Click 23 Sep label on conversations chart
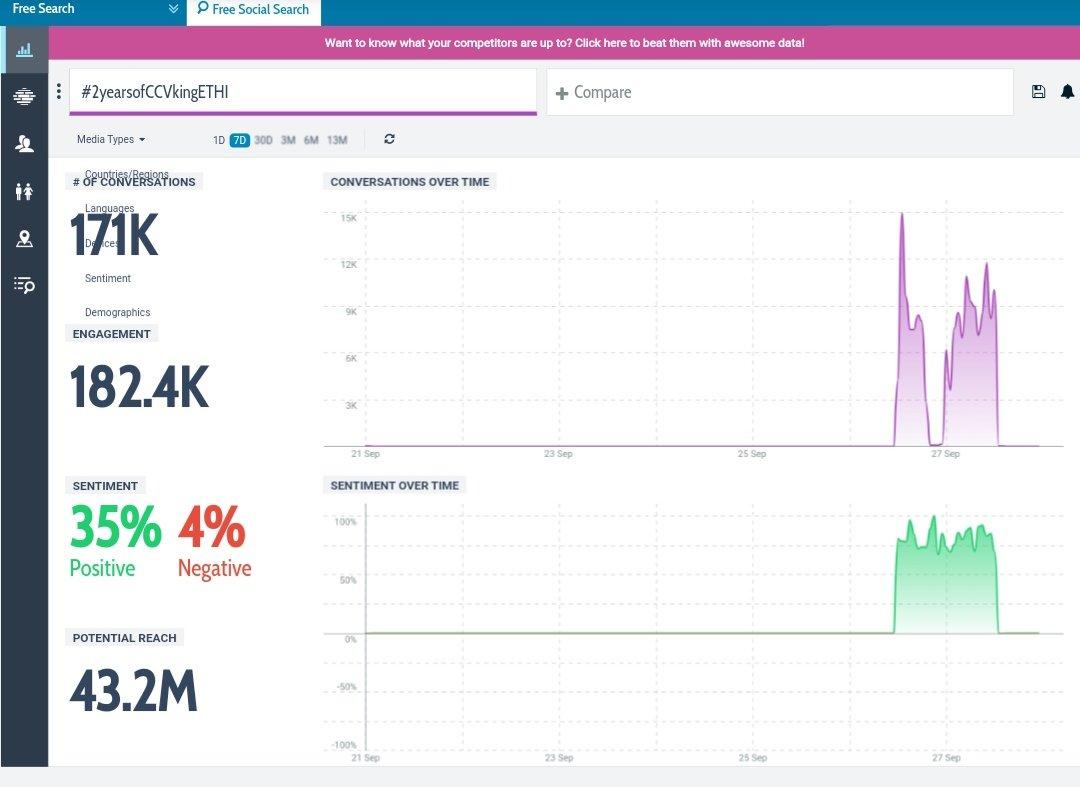Viewport: 1080px width, 787px height. 558,454
